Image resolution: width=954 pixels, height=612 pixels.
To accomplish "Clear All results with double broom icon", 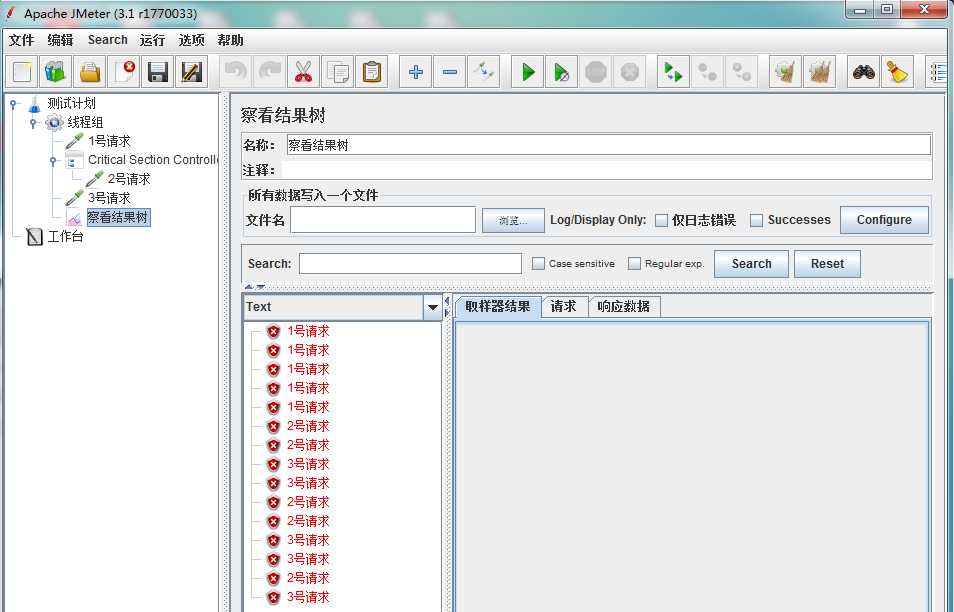I will tap(820, 72).
